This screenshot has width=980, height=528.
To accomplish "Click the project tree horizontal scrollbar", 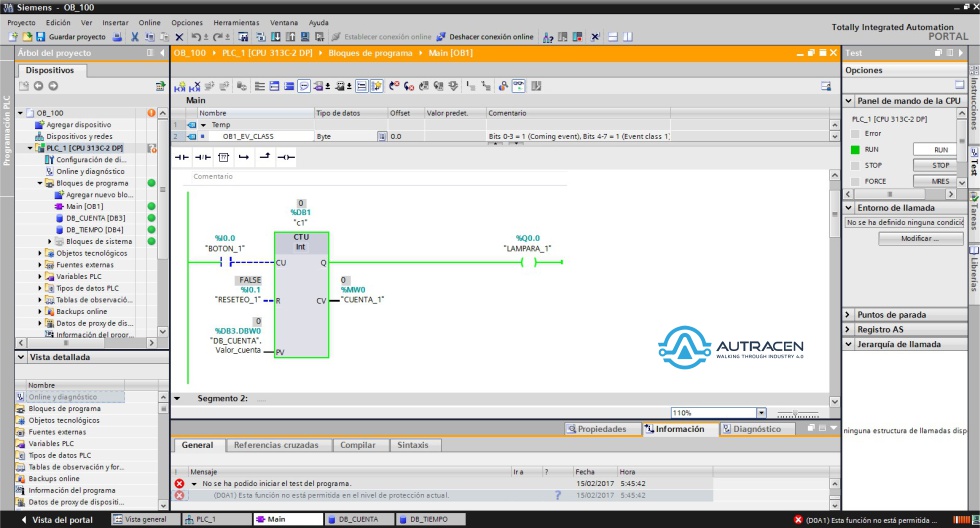I will 87,343.
